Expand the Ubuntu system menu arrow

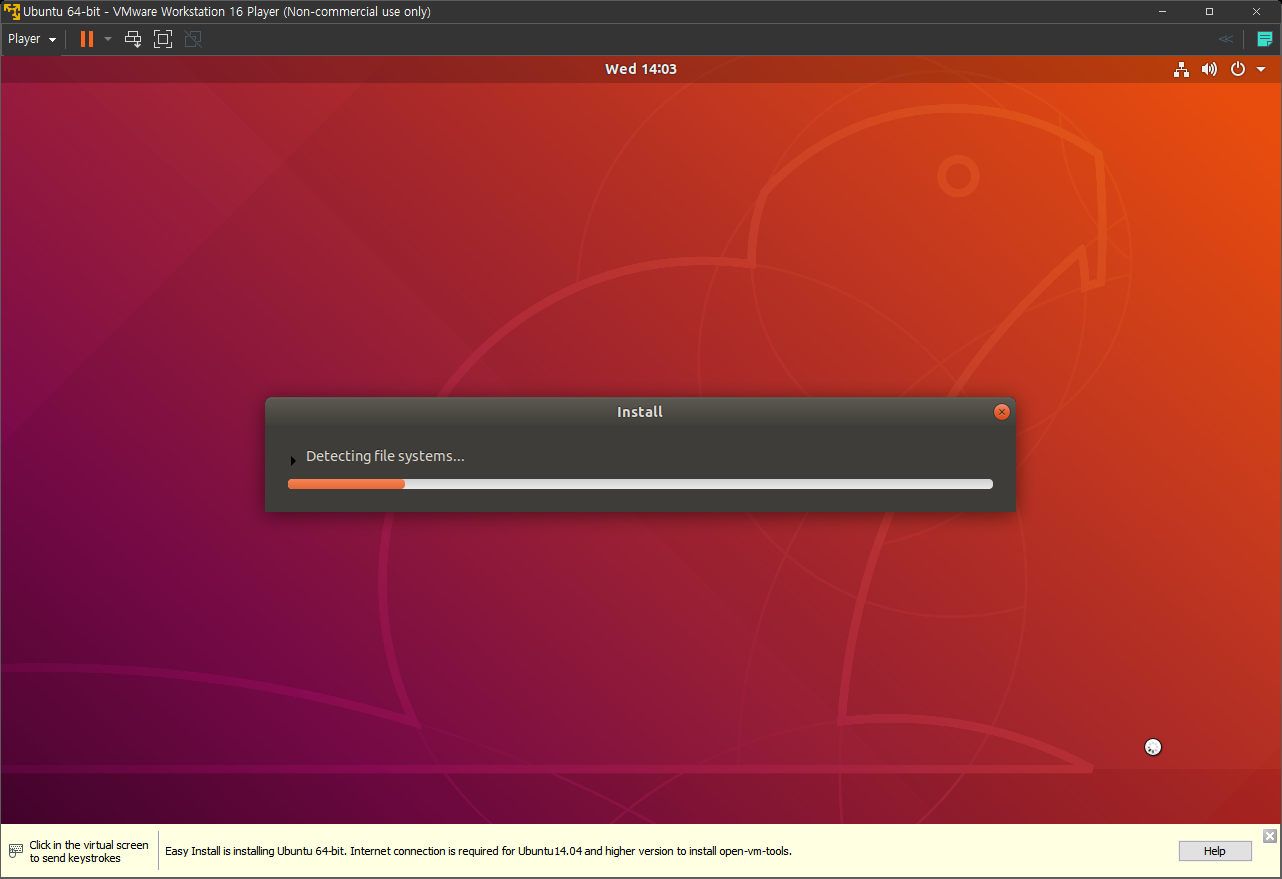[x=1261, y=69]
